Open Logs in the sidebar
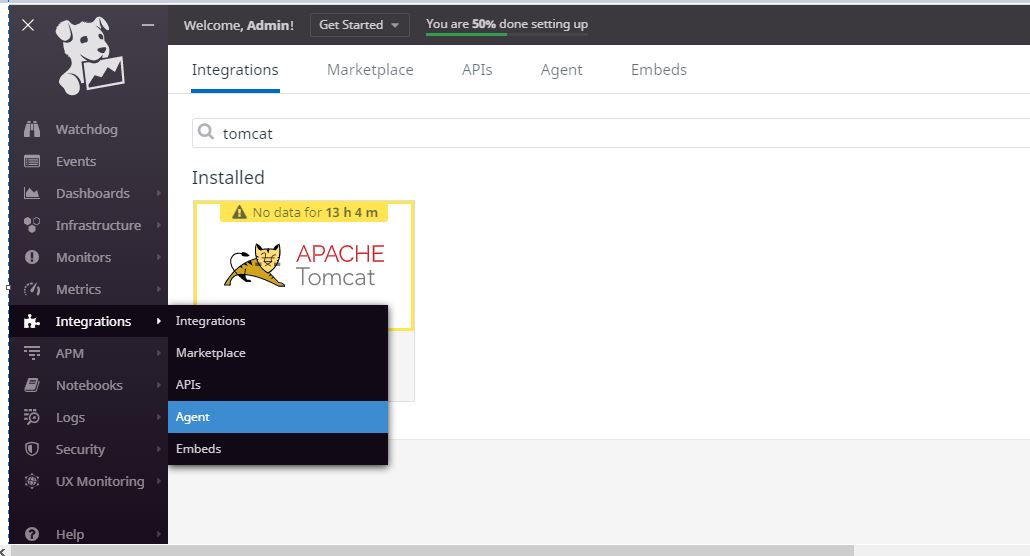1030x556 pixels. point(70,417)
